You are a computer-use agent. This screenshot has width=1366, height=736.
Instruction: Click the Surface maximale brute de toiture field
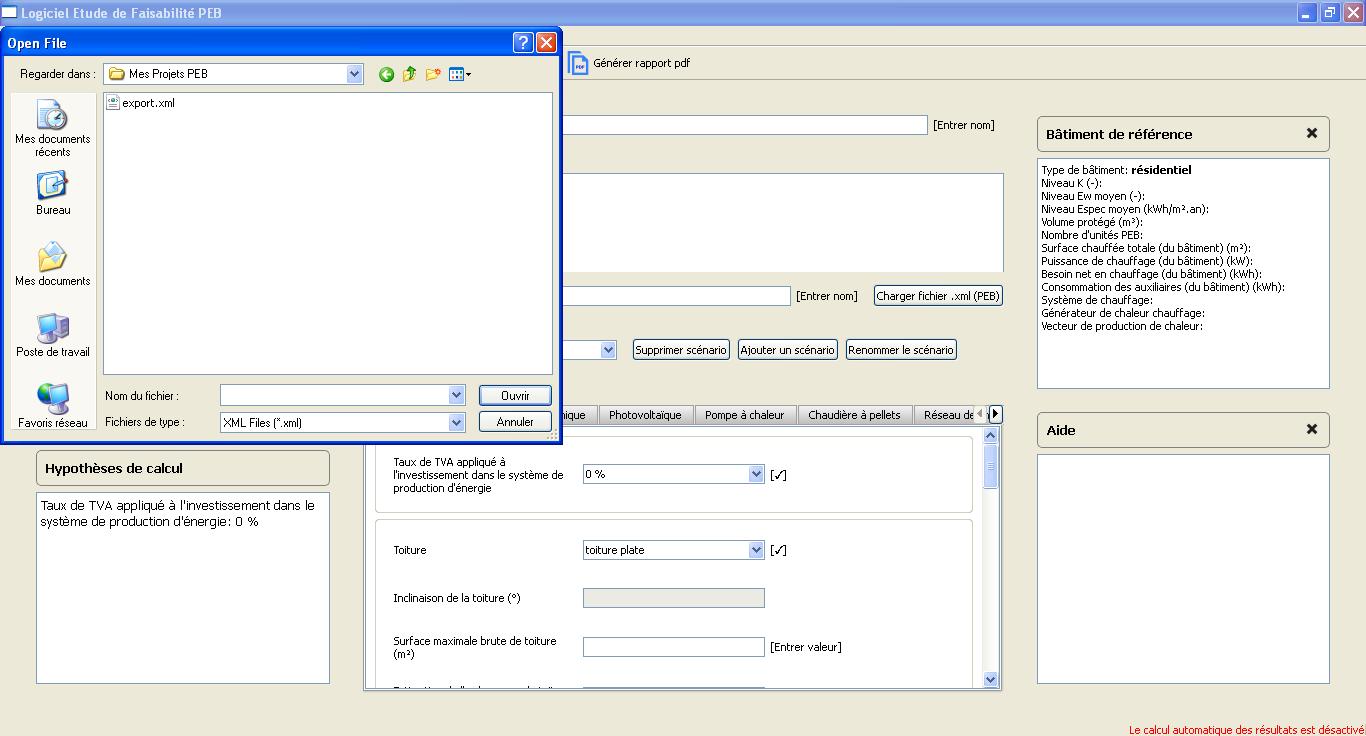(x=674, y=647)
